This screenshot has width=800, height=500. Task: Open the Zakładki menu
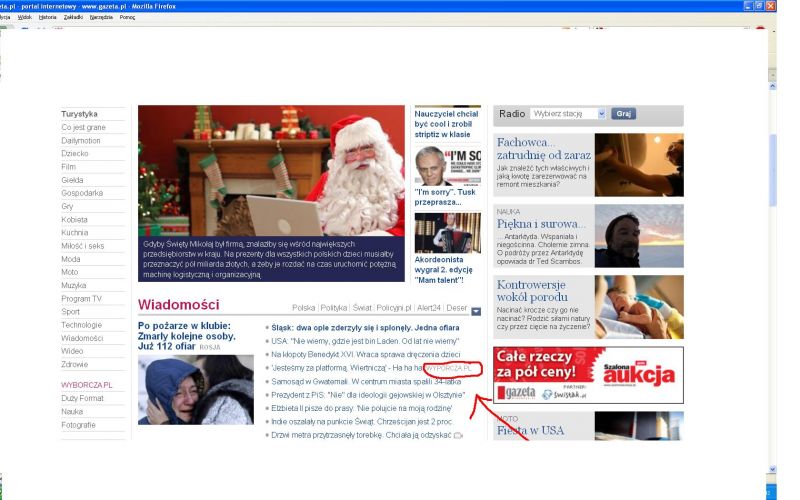pyautogui.click(x=73, y=17)
